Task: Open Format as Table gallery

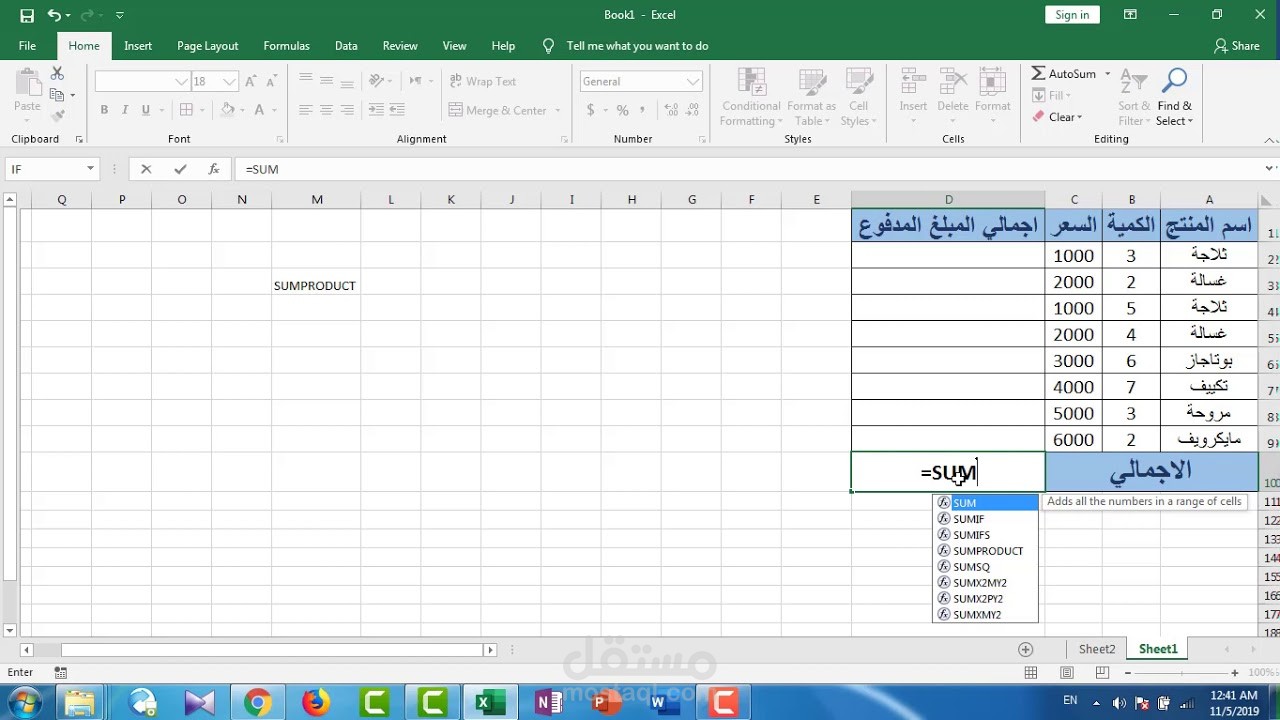Action: click(x=811, y=97)
